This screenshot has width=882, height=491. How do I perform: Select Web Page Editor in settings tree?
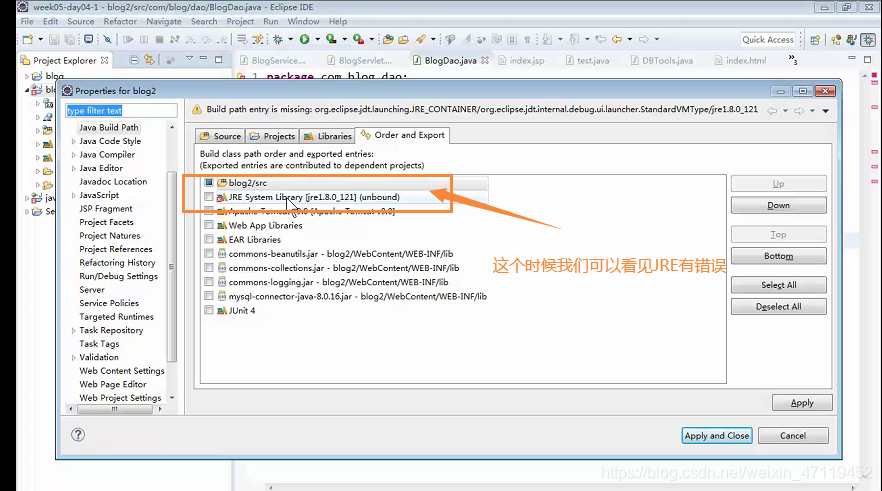point(112,384)
